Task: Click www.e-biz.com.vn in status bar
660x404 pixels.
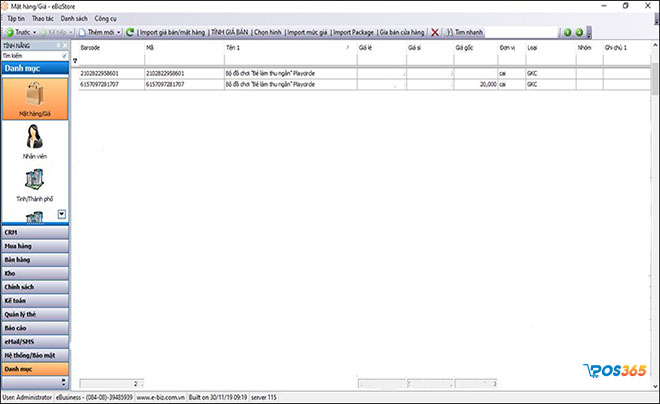Action: click(160, 397)
